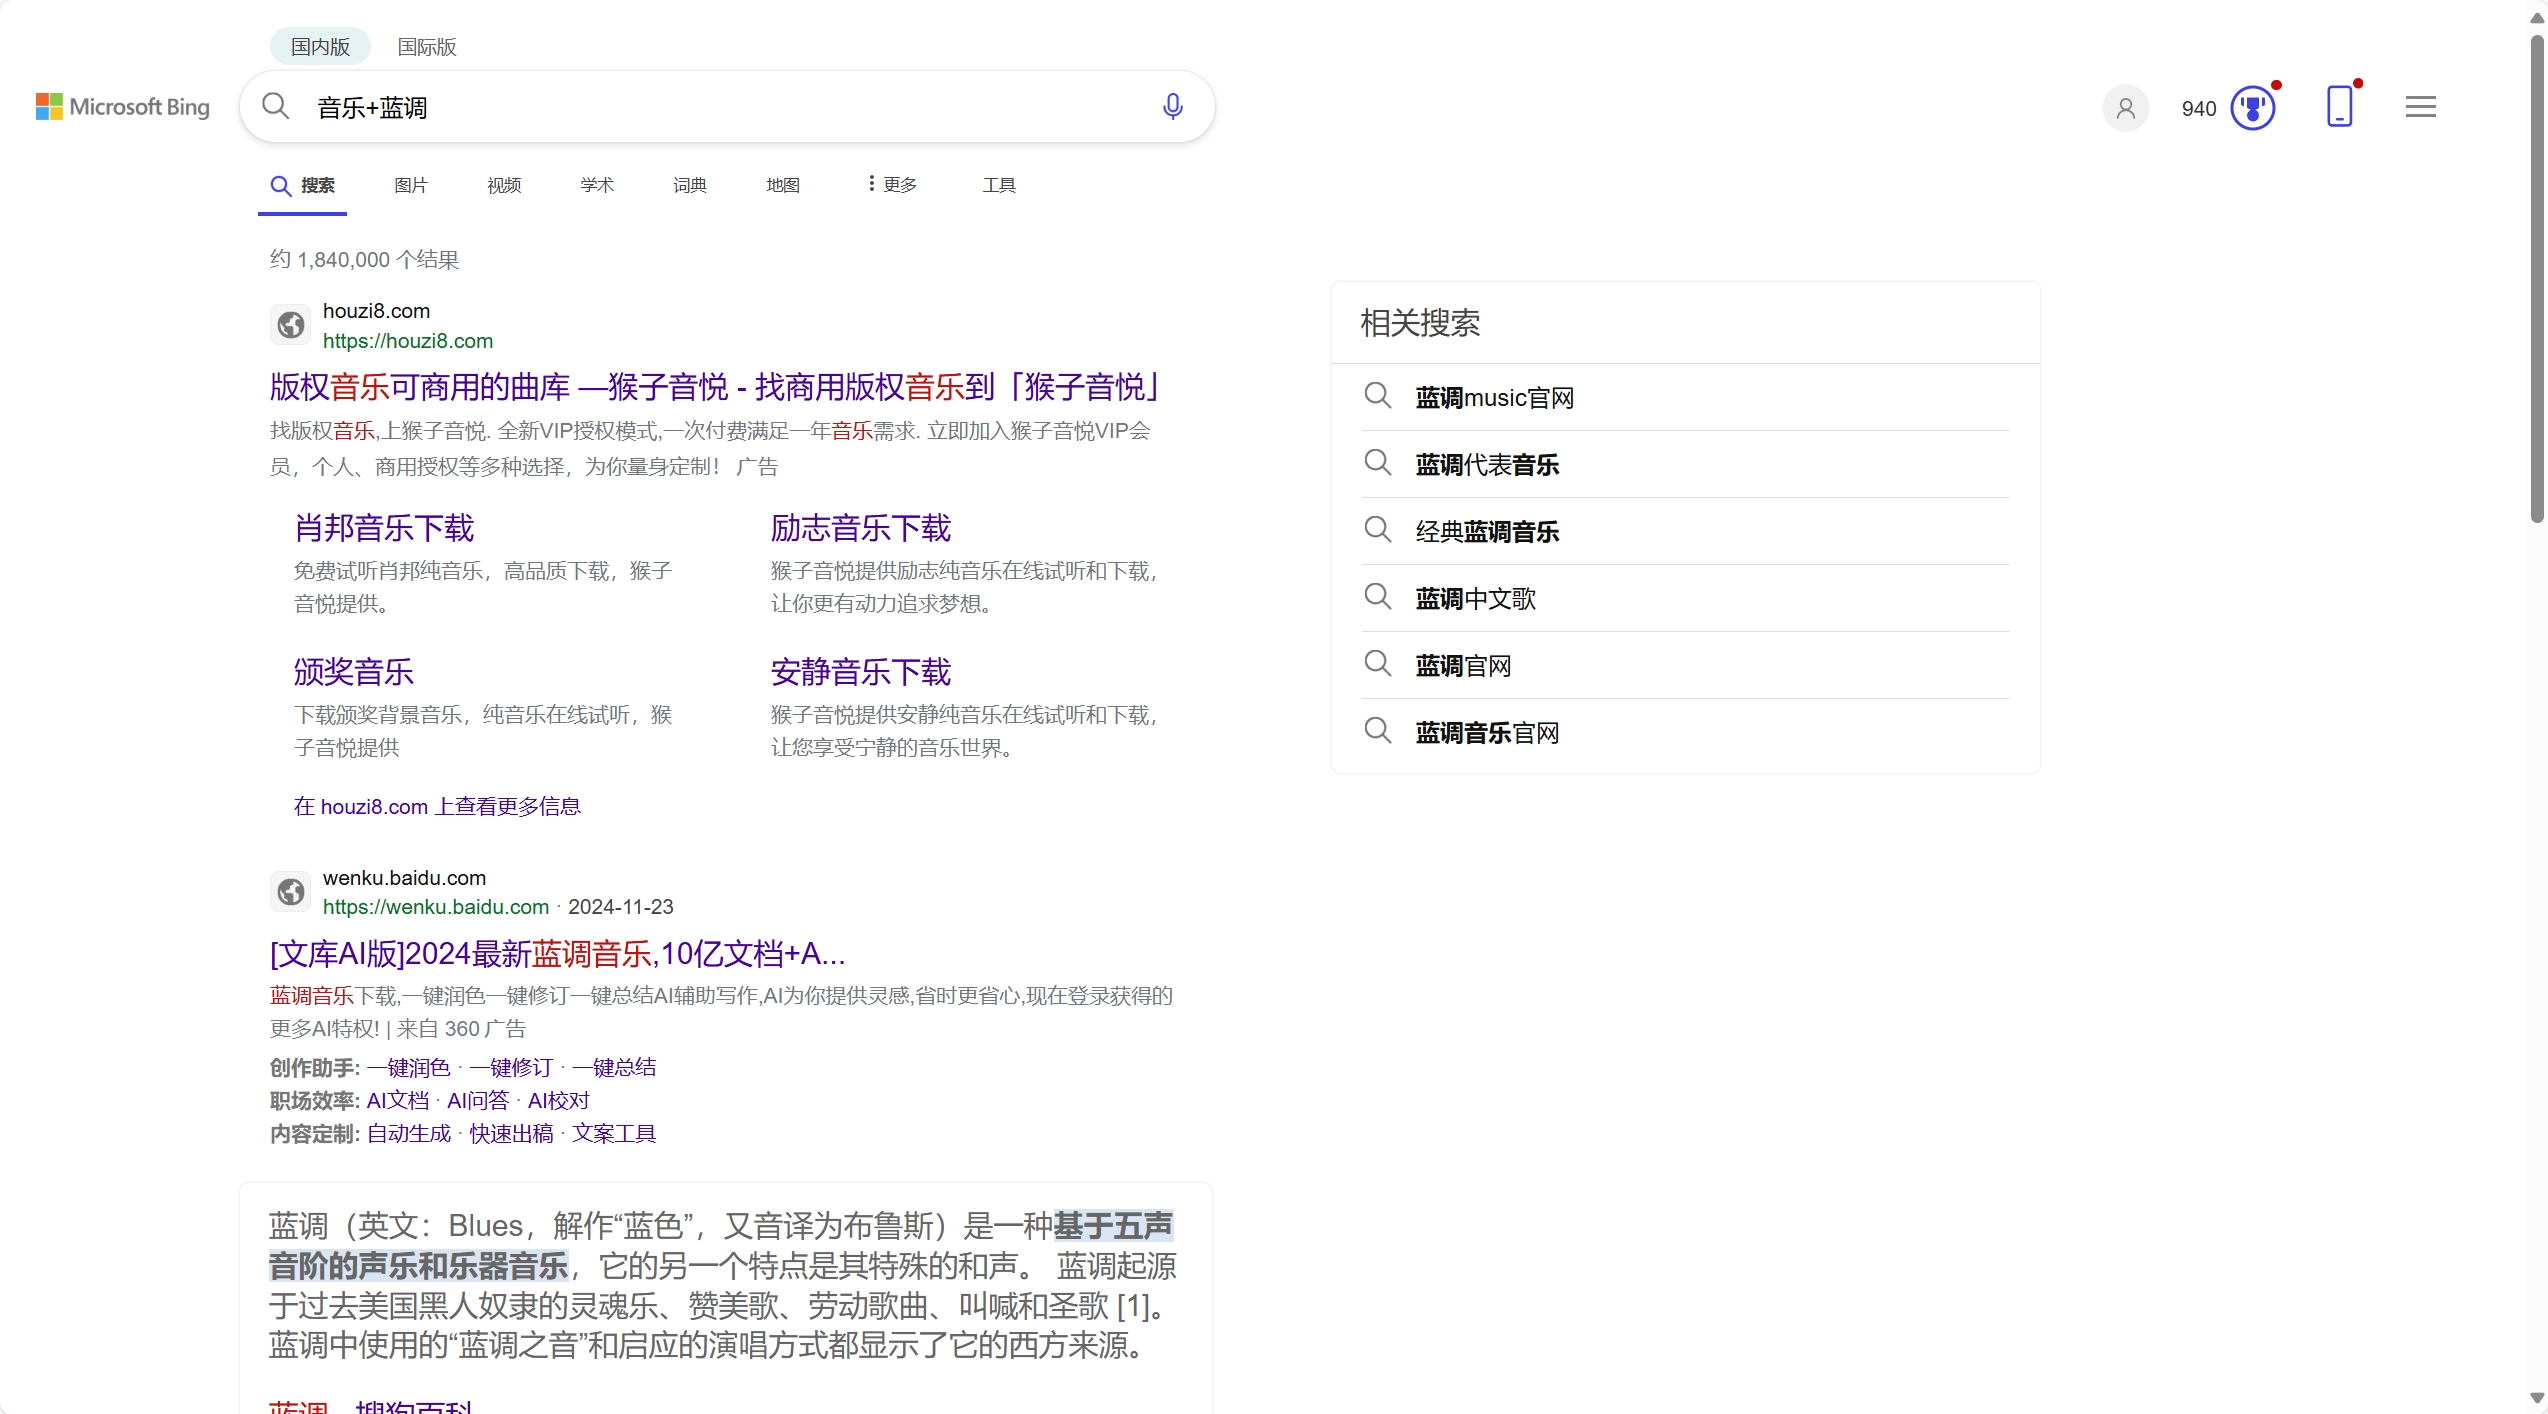This screenshot has width=2548, height=1414.
Task: Open [文库AI版]2024最新蓝调音乐 result
Action: coord(558,954)
